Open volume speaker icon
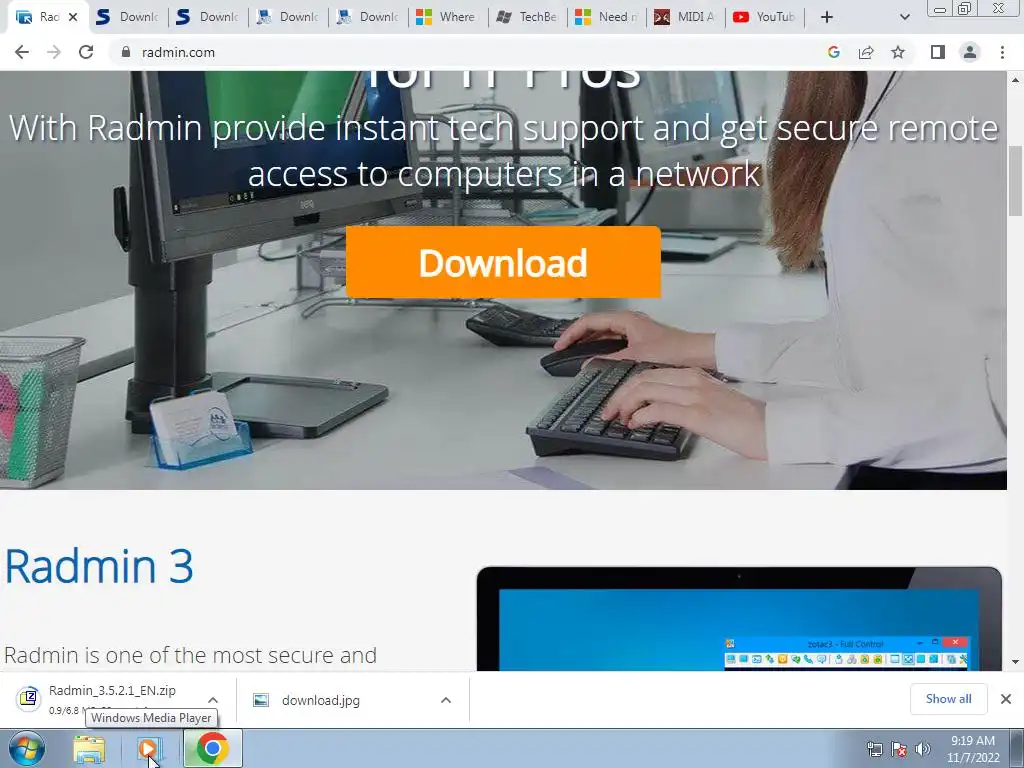This screenshot has width=1024, height=768. [923, 749]
